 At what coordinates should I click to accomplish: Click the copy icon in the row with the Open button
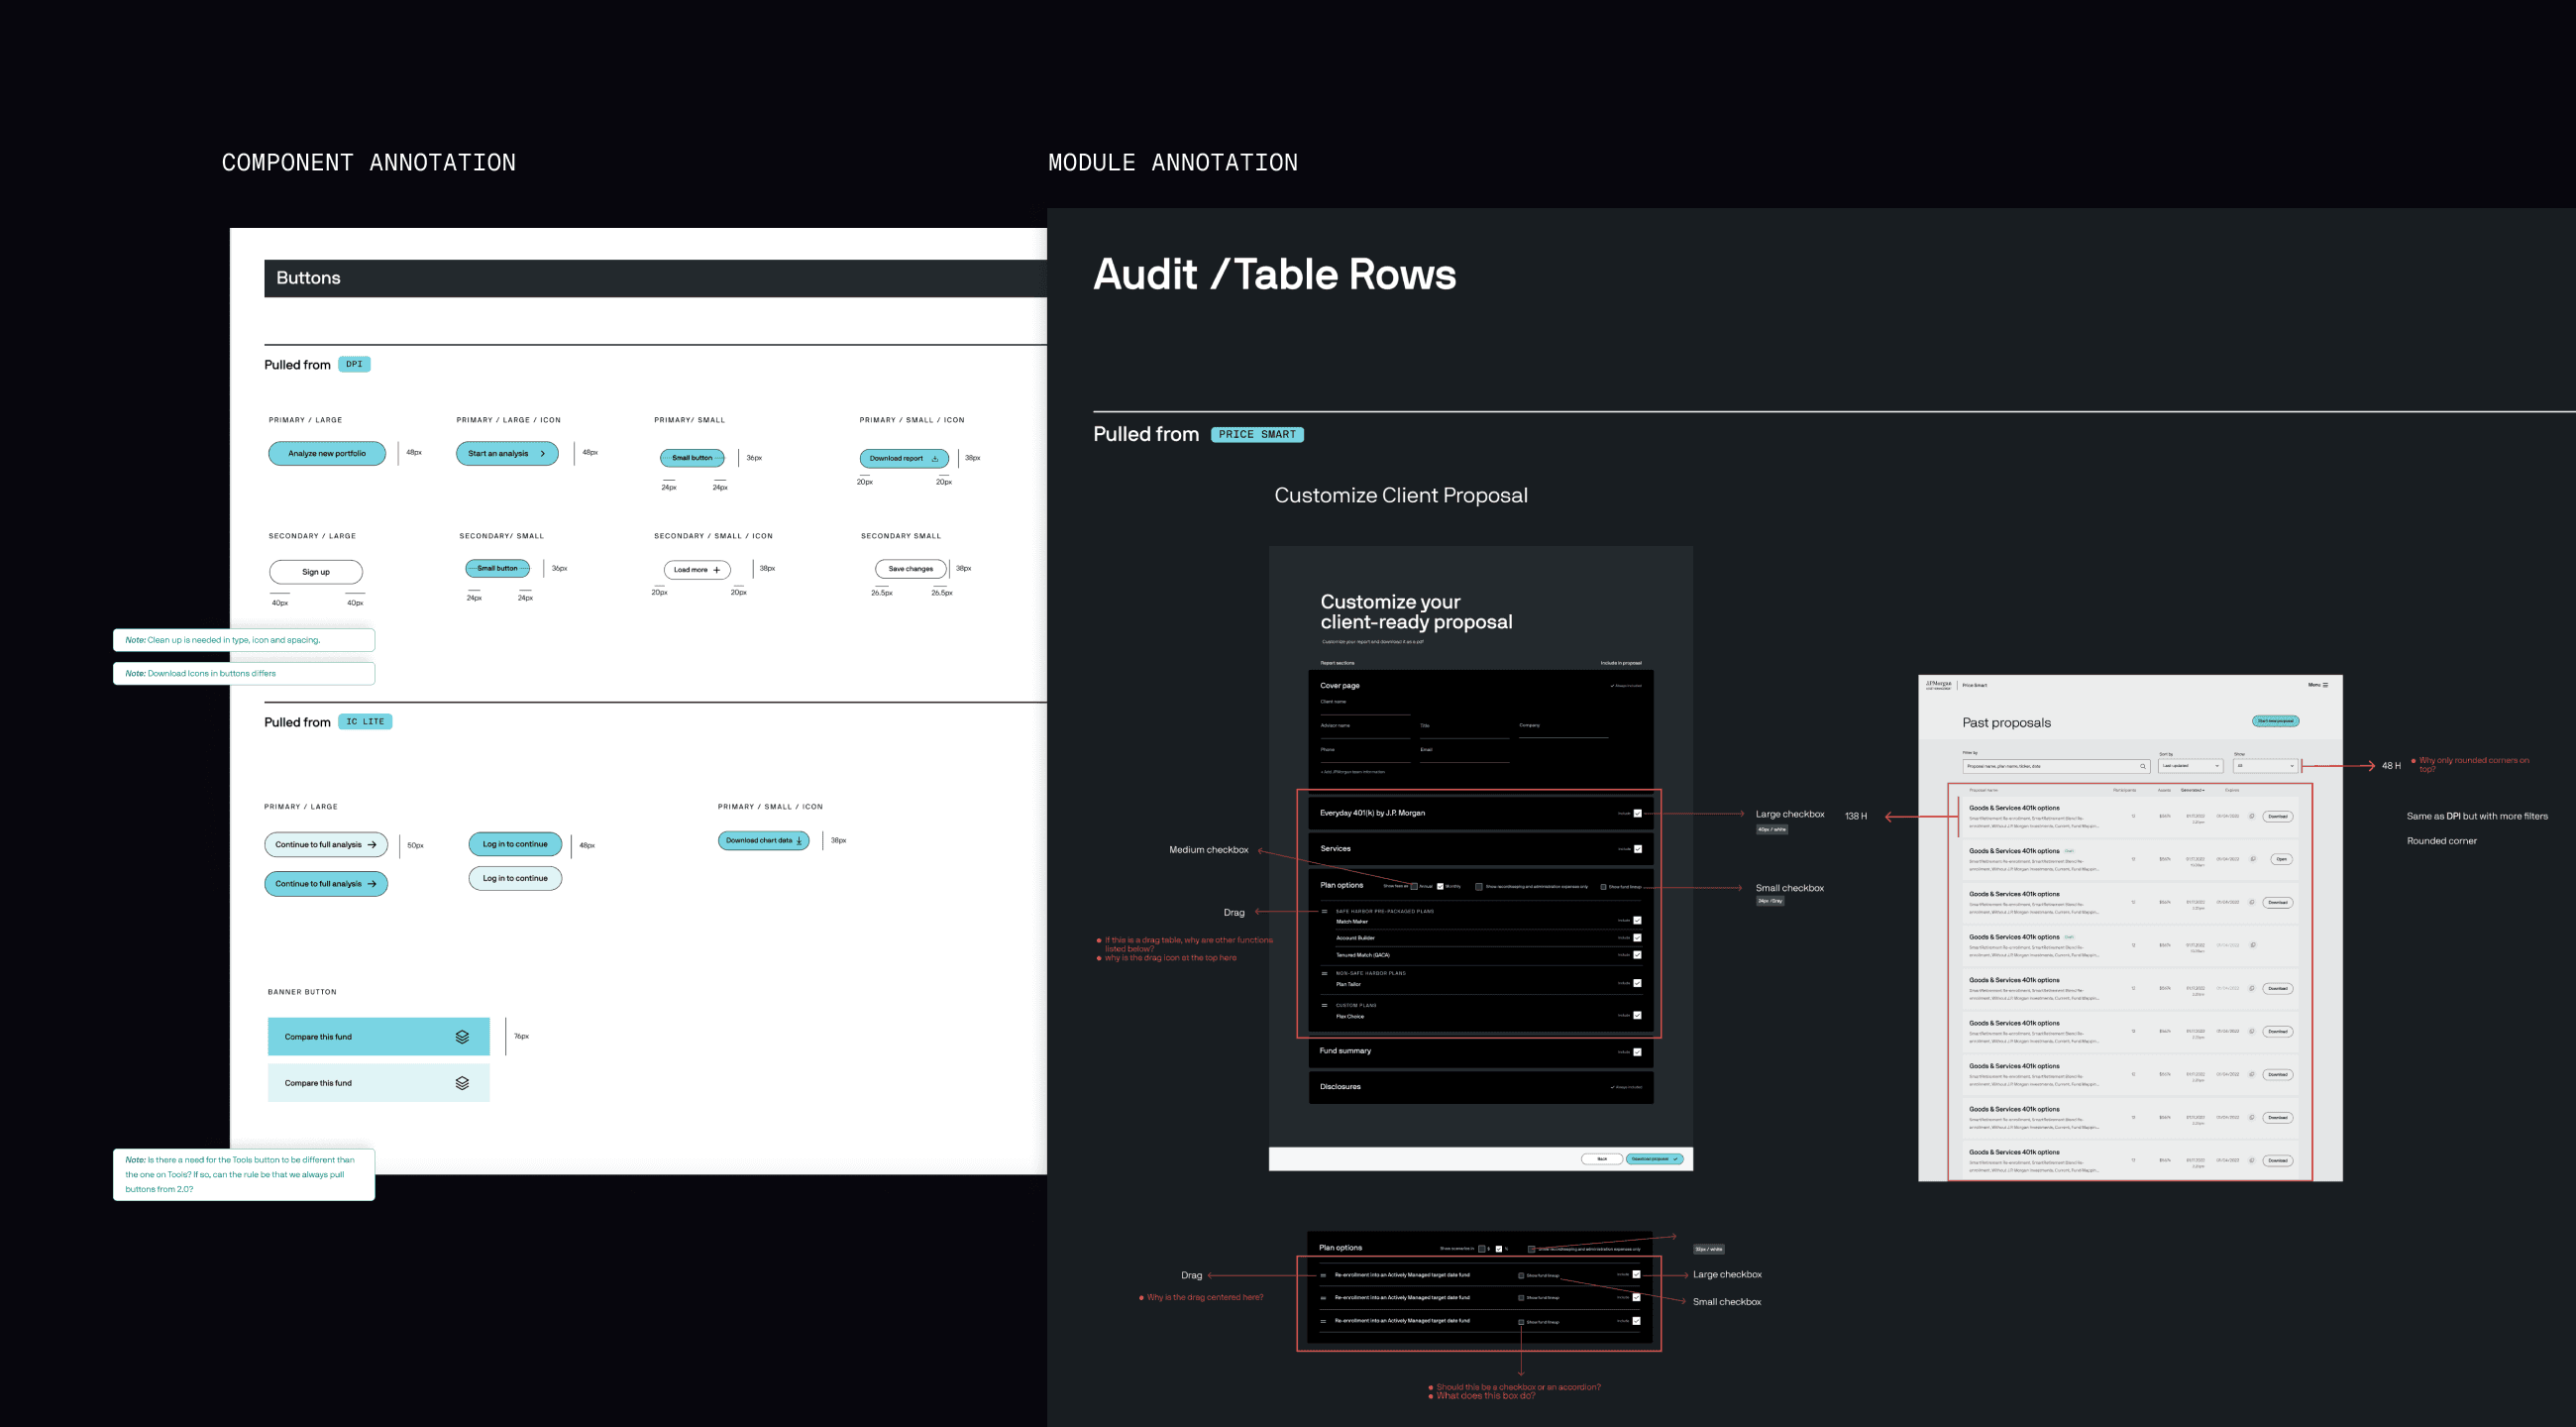point(2253,859)
